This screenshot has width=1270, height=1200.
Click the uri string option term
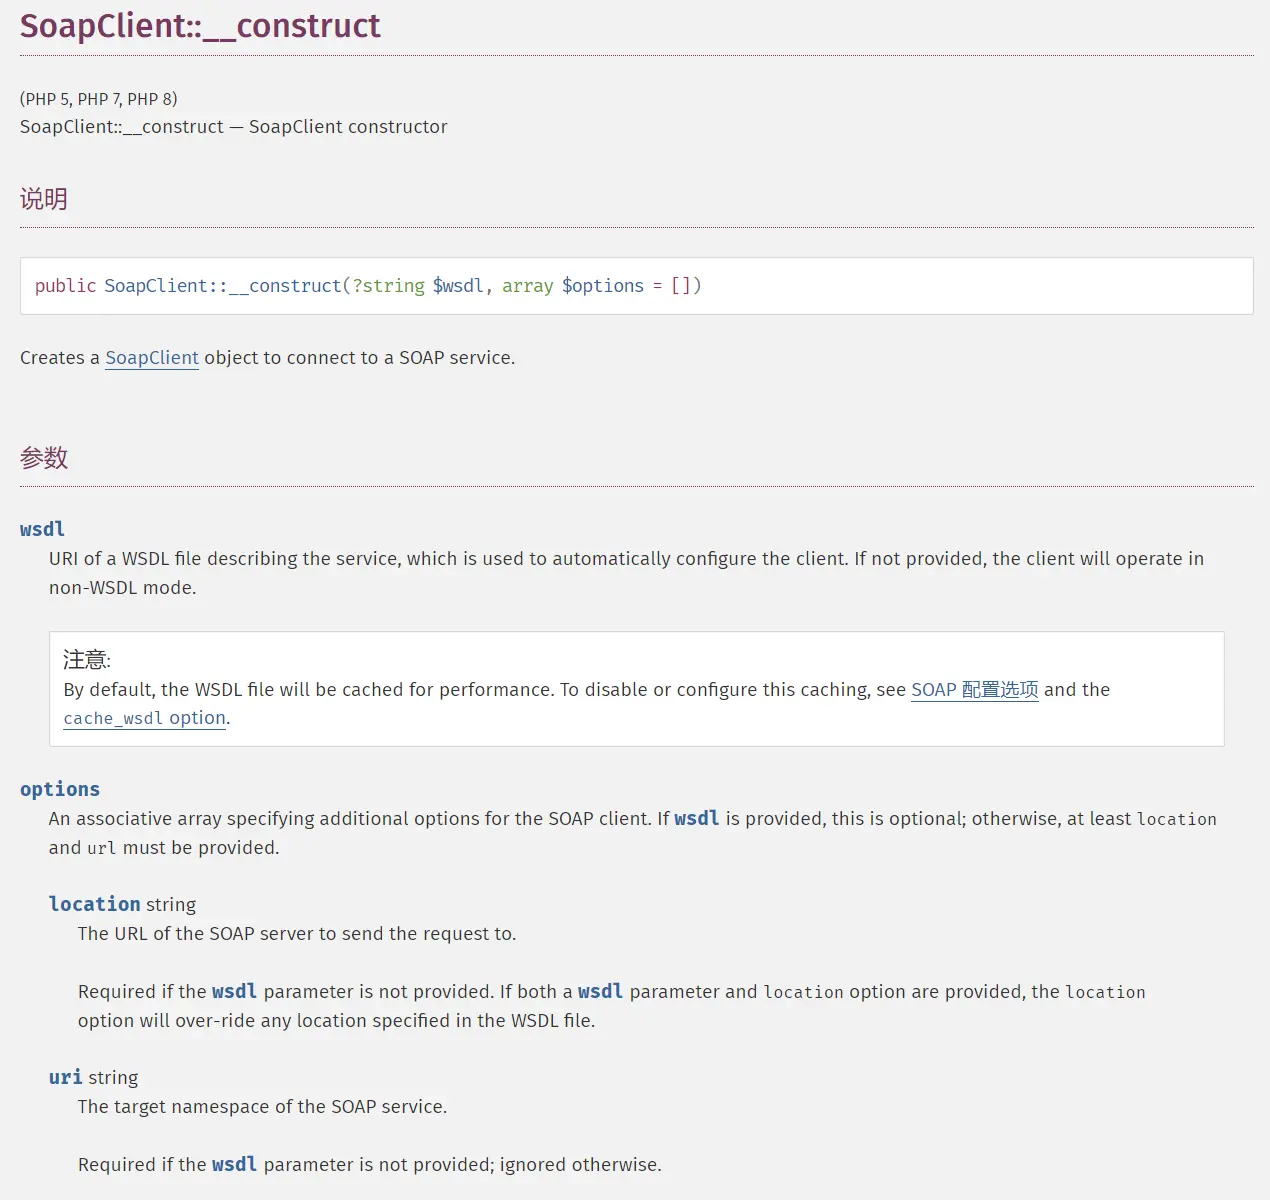click(93, 1077)
